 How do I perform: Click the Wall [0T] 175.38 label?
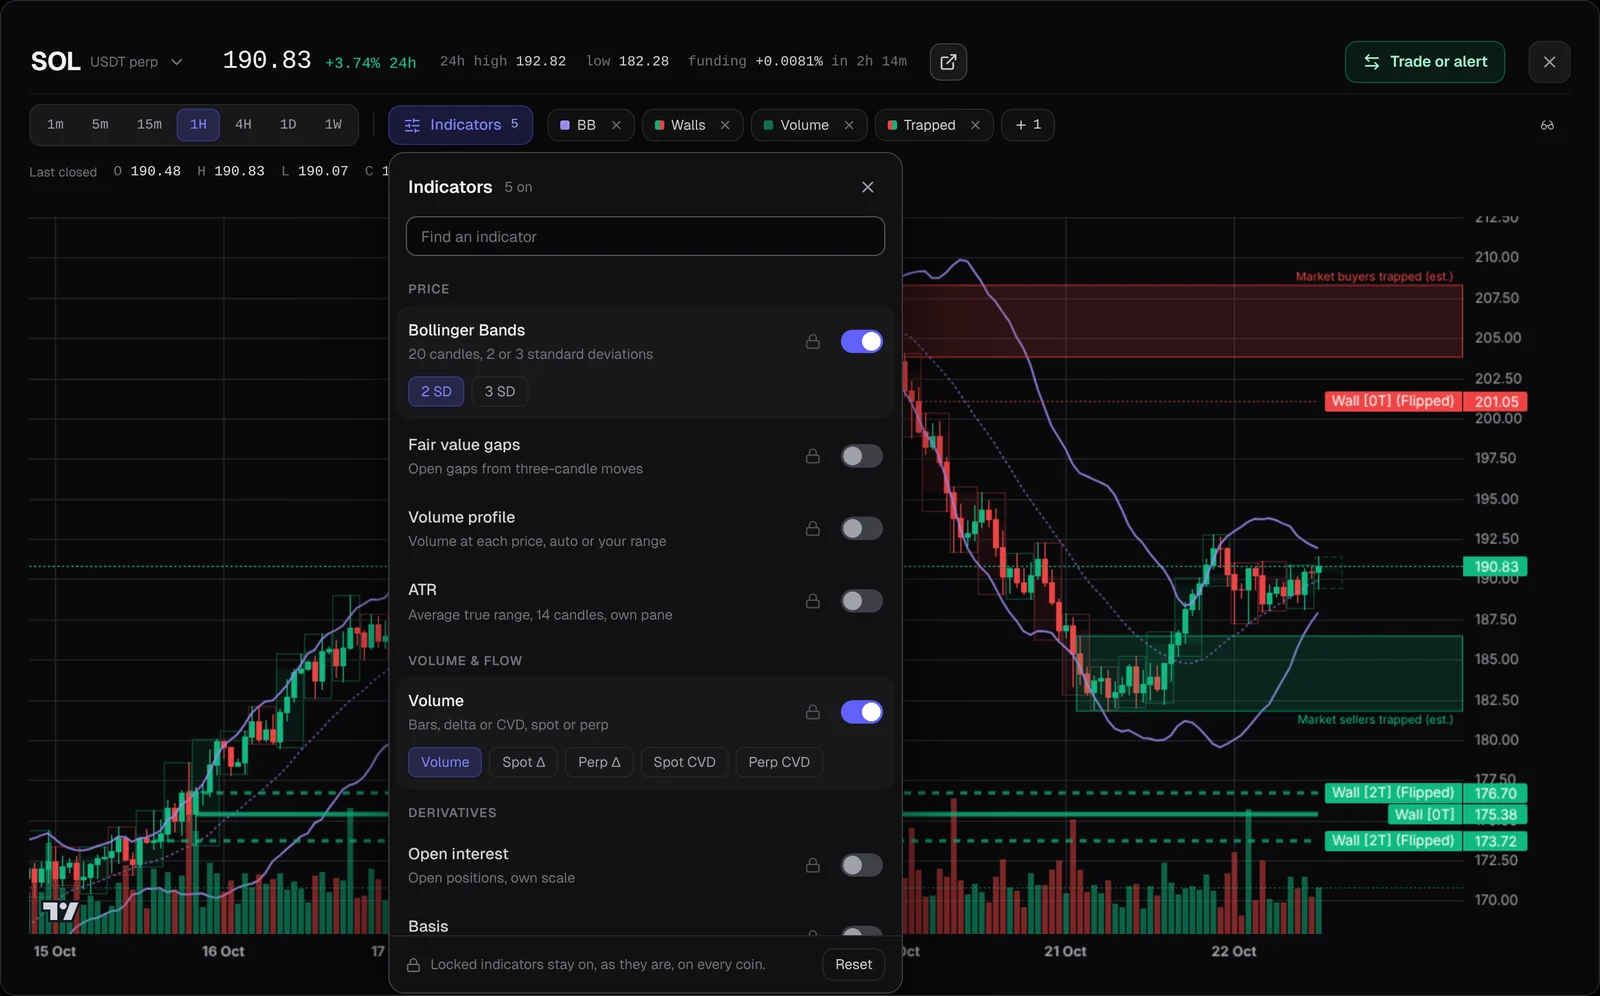pyautogui.click(x=1458, y=815)
